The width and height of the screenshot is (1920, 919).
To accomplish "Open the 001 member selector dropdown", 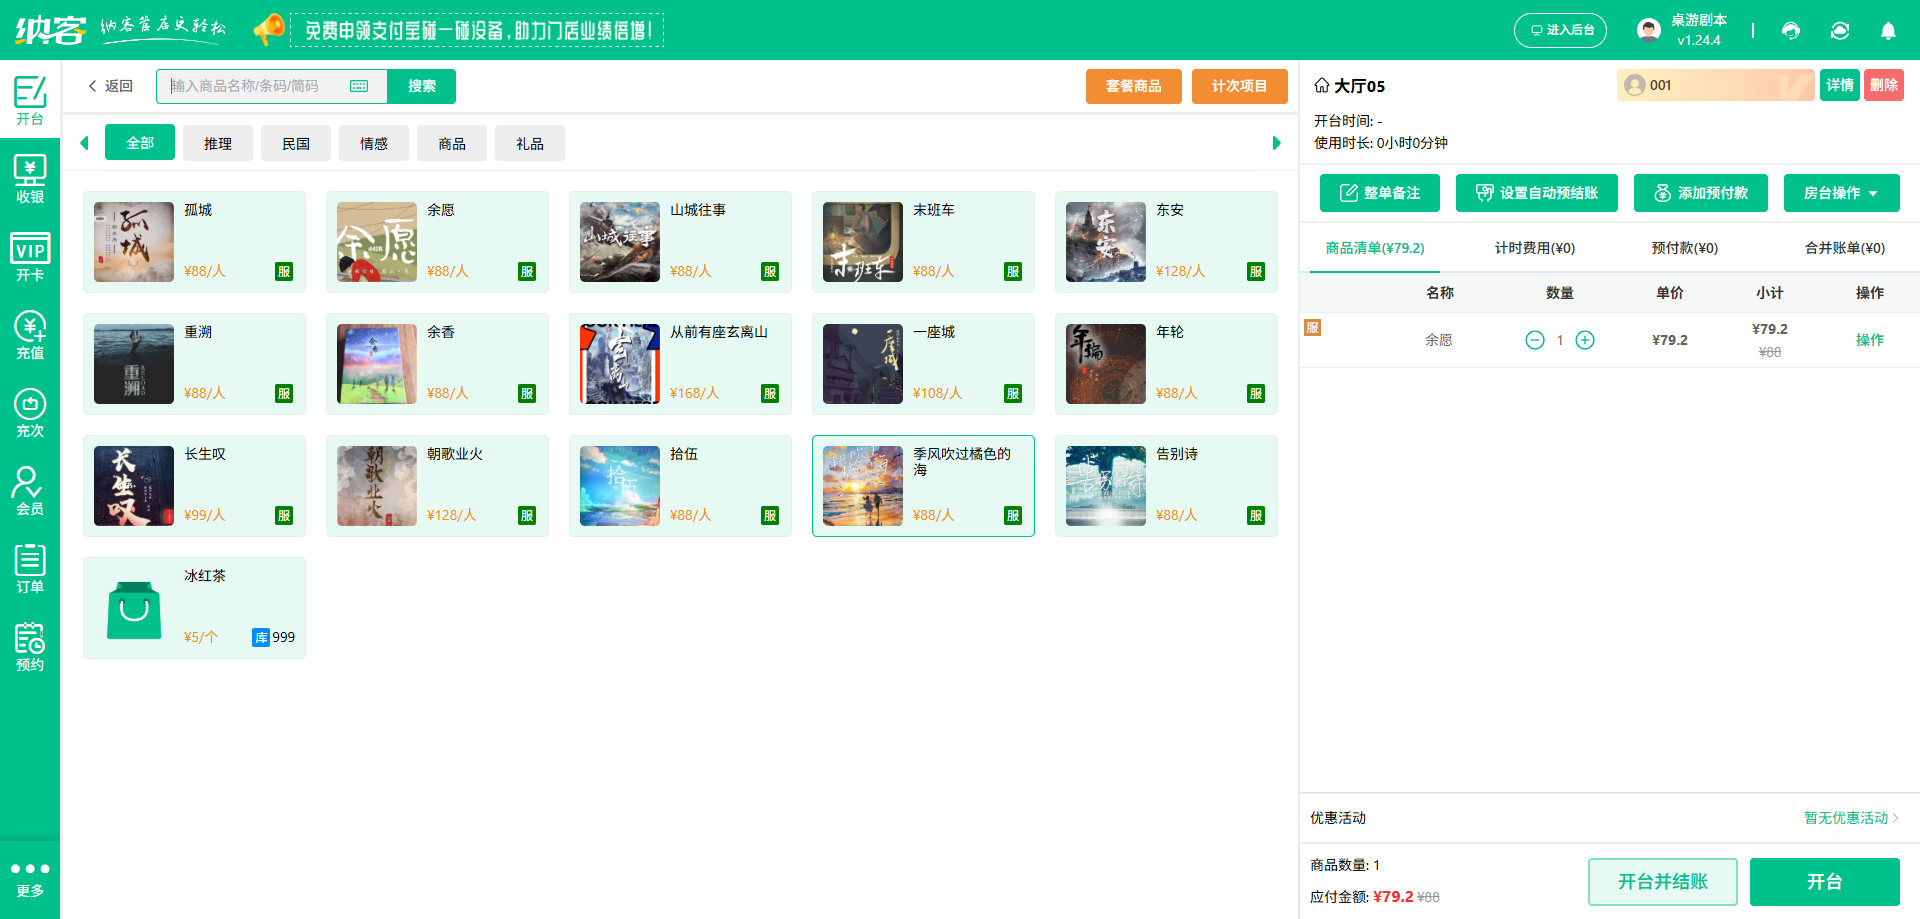I will tap(1715, 85).
